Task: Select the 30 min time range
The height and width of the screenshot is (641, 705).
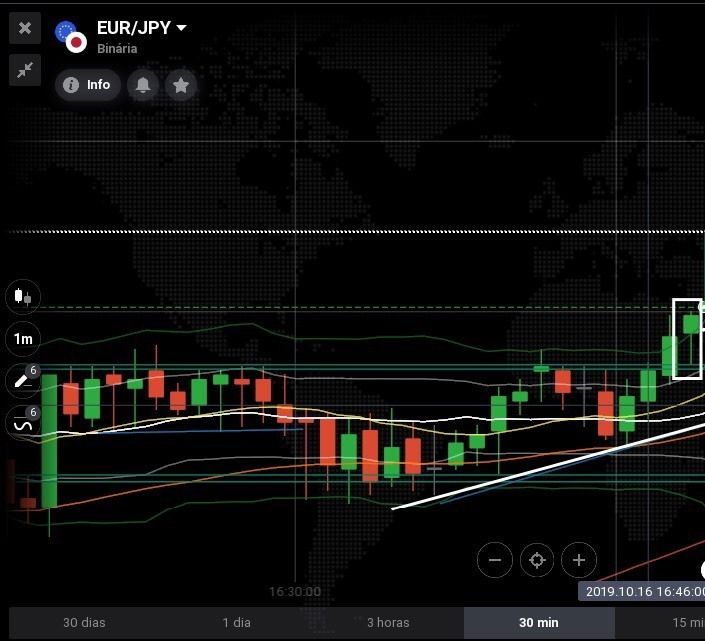Action: coord(539,623)
